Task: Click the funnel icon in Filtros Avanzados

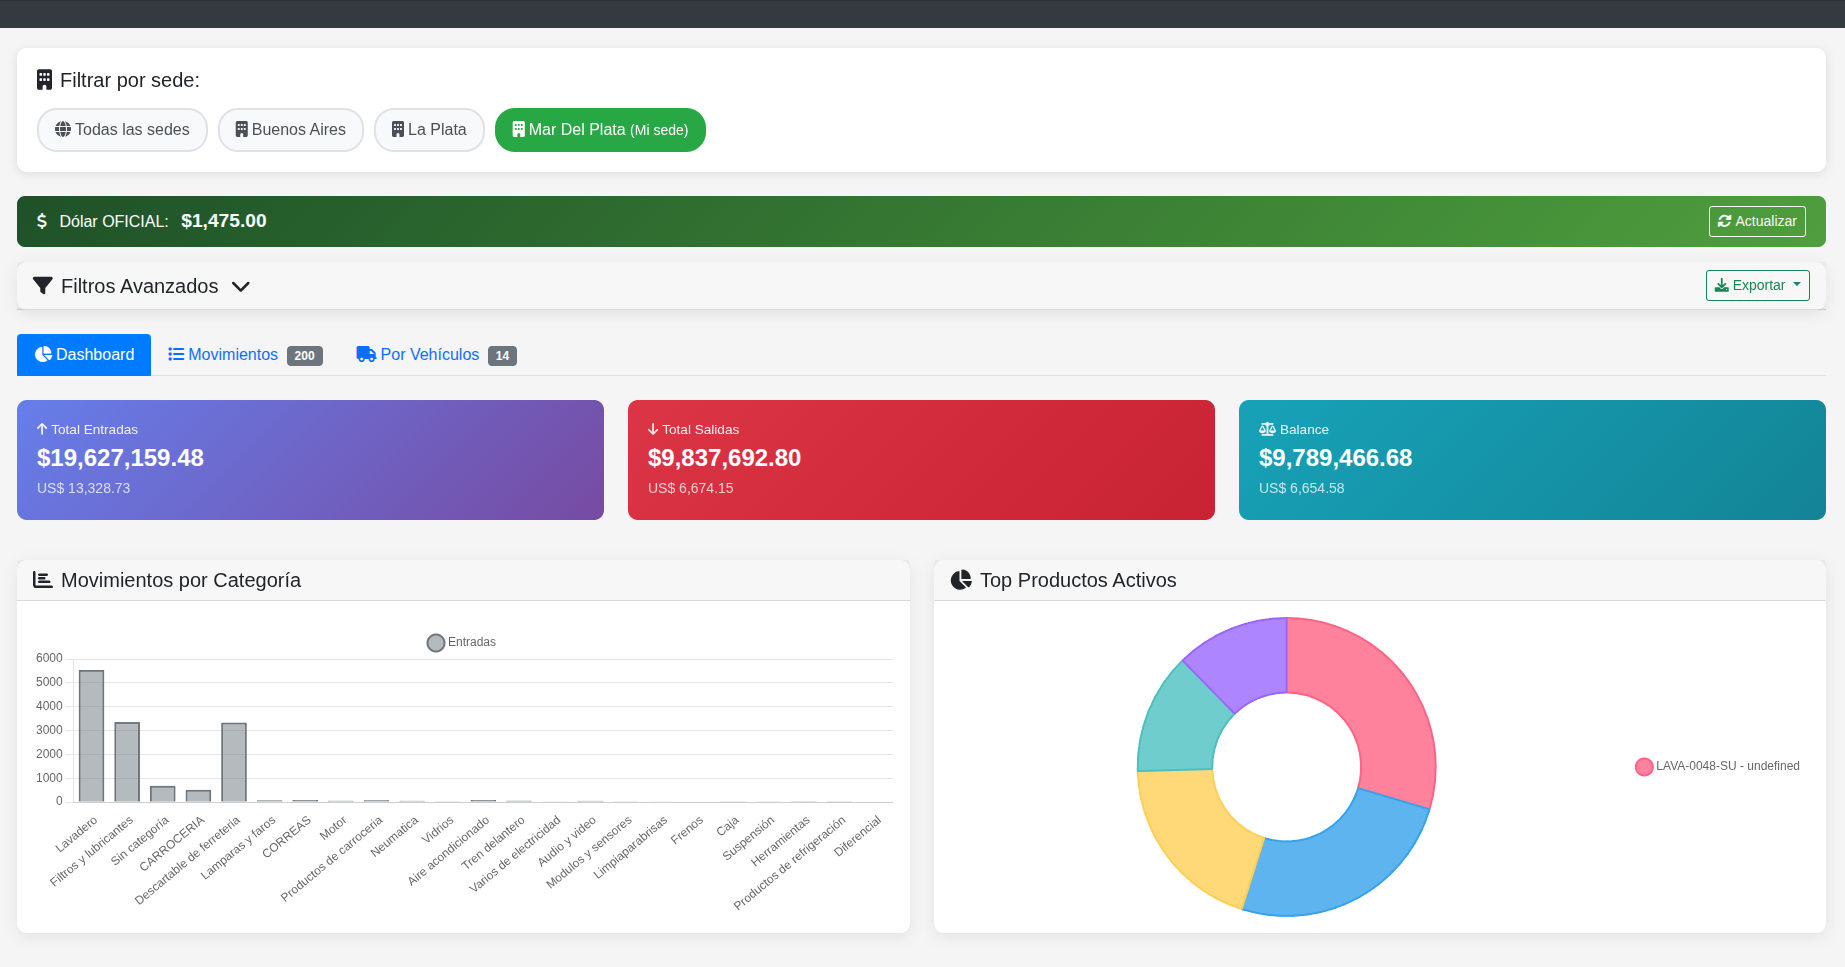Action: pos(43,286)
